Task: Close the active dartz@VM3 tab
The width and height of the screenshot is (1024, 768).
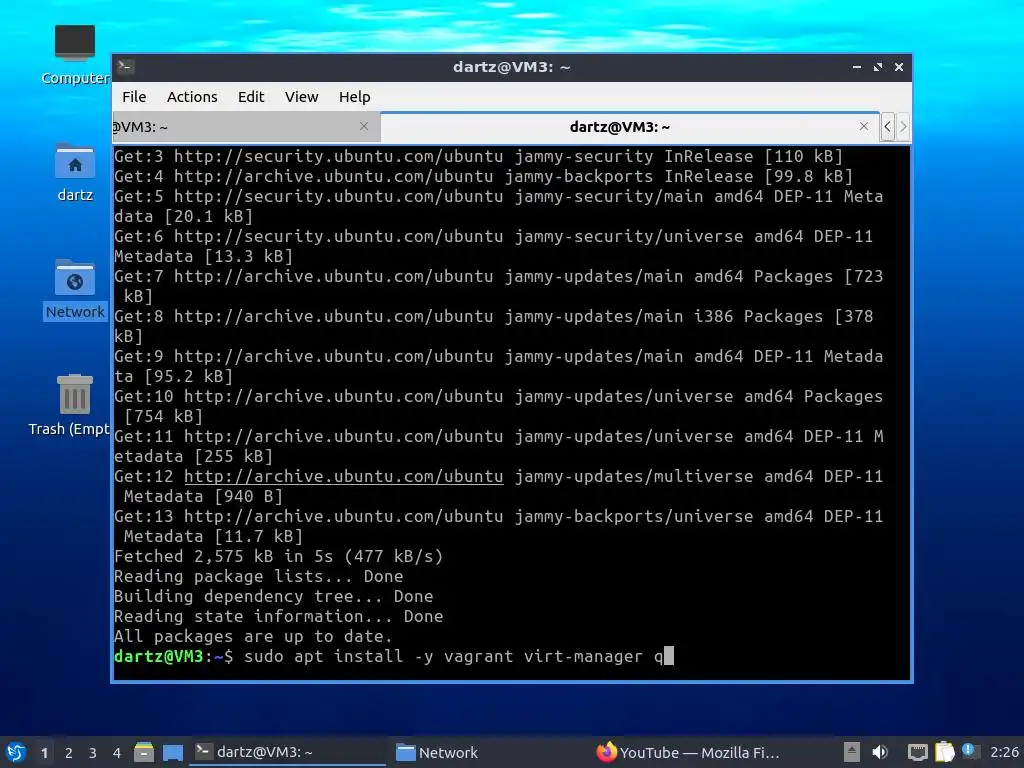Action: click(863, 126)
